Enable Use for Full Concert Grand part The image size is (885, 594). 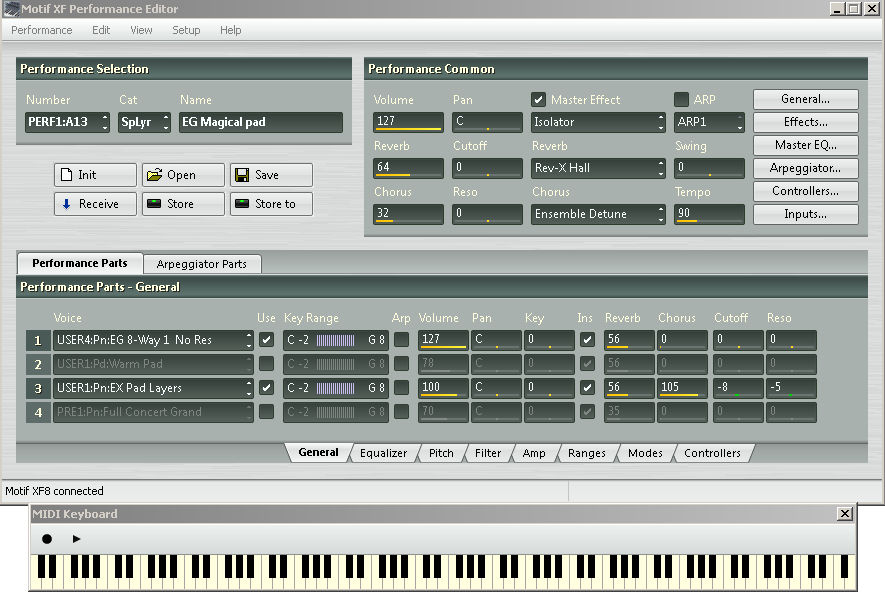[266, 412]
